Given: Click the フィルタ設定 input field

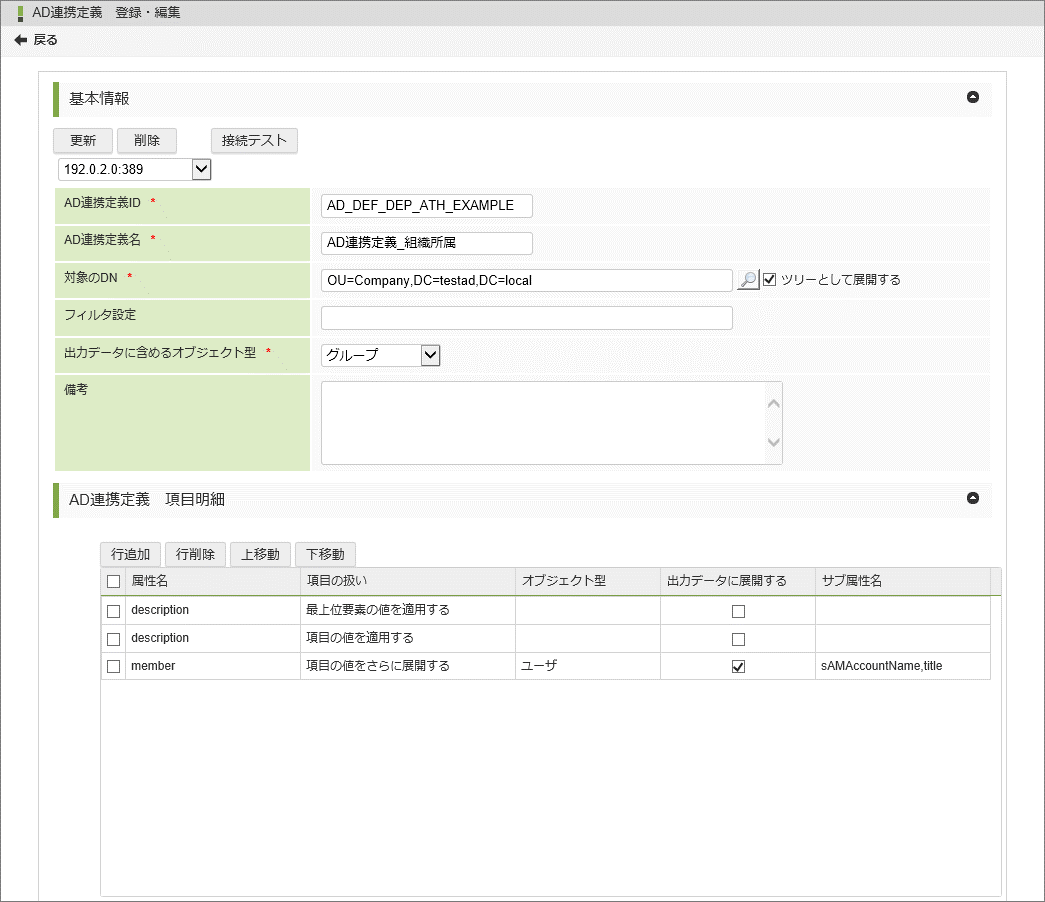Looking at the screenshot, I should pyautogui.click(x=526, y=318).
